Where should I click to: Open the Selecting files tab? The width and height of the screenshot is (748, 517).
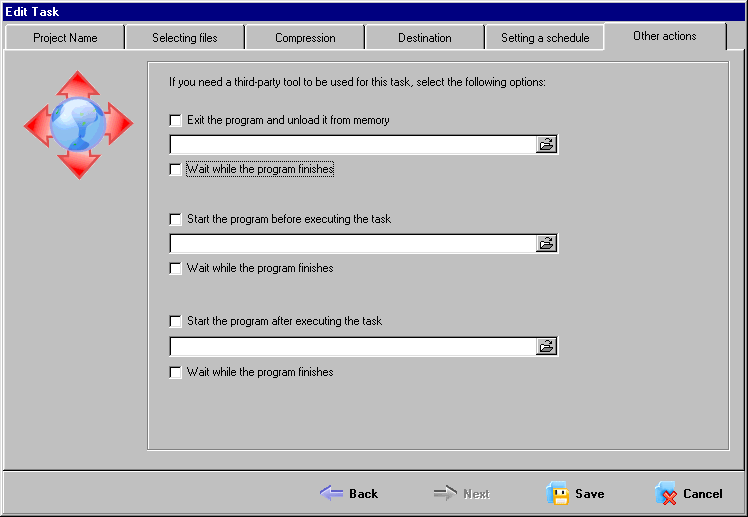185,38
